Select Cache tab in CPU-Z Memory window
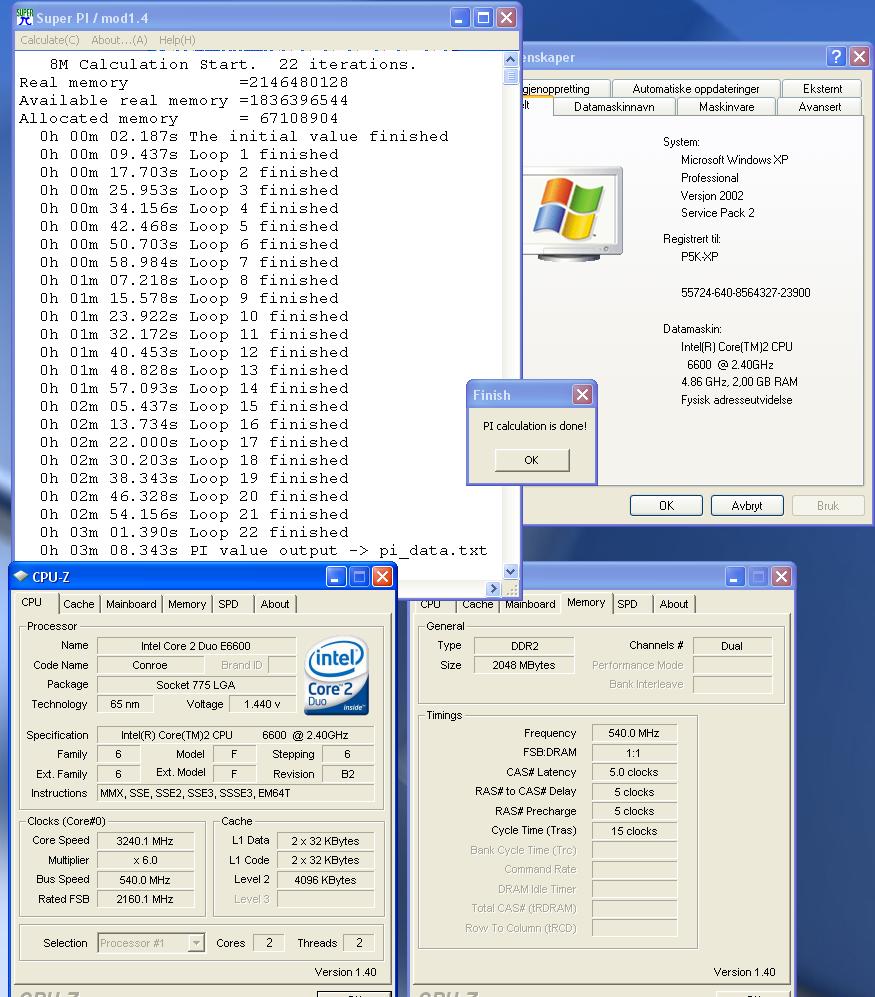Screen dimensions: 875x997 [x=478, y=604]
